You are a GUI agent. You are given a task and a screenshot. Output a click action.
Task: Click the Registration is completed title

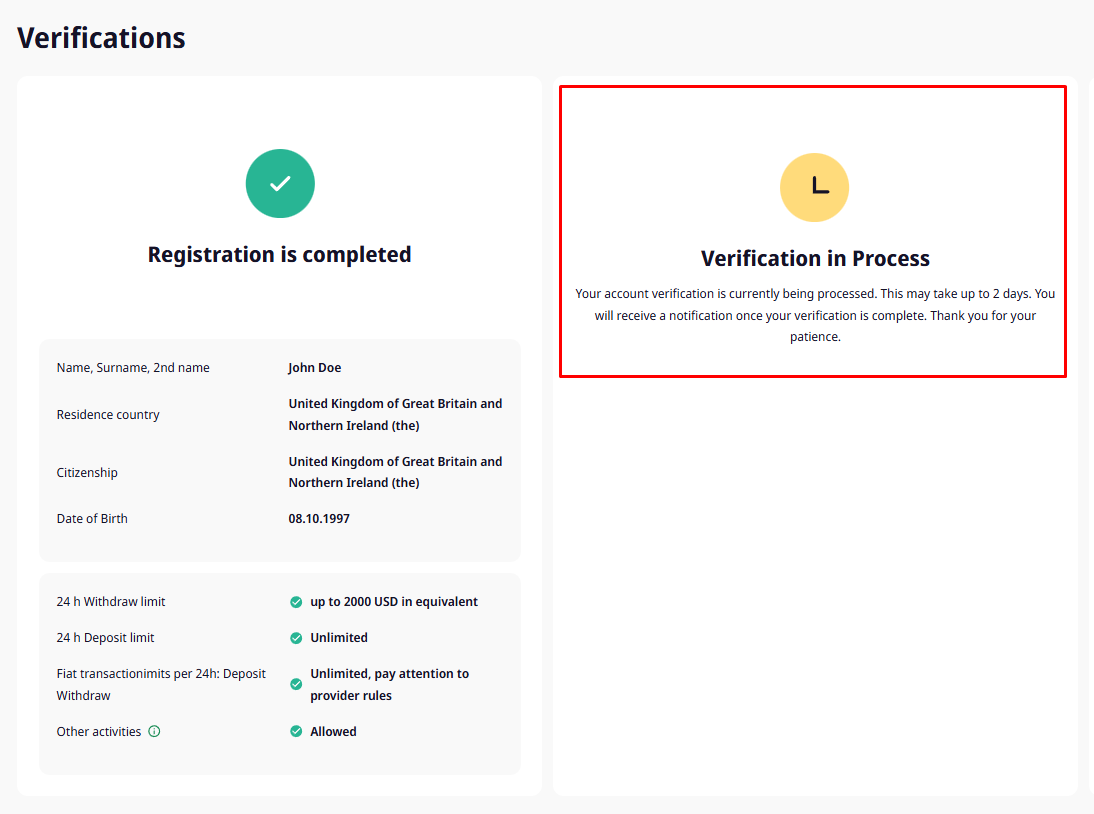279,255
